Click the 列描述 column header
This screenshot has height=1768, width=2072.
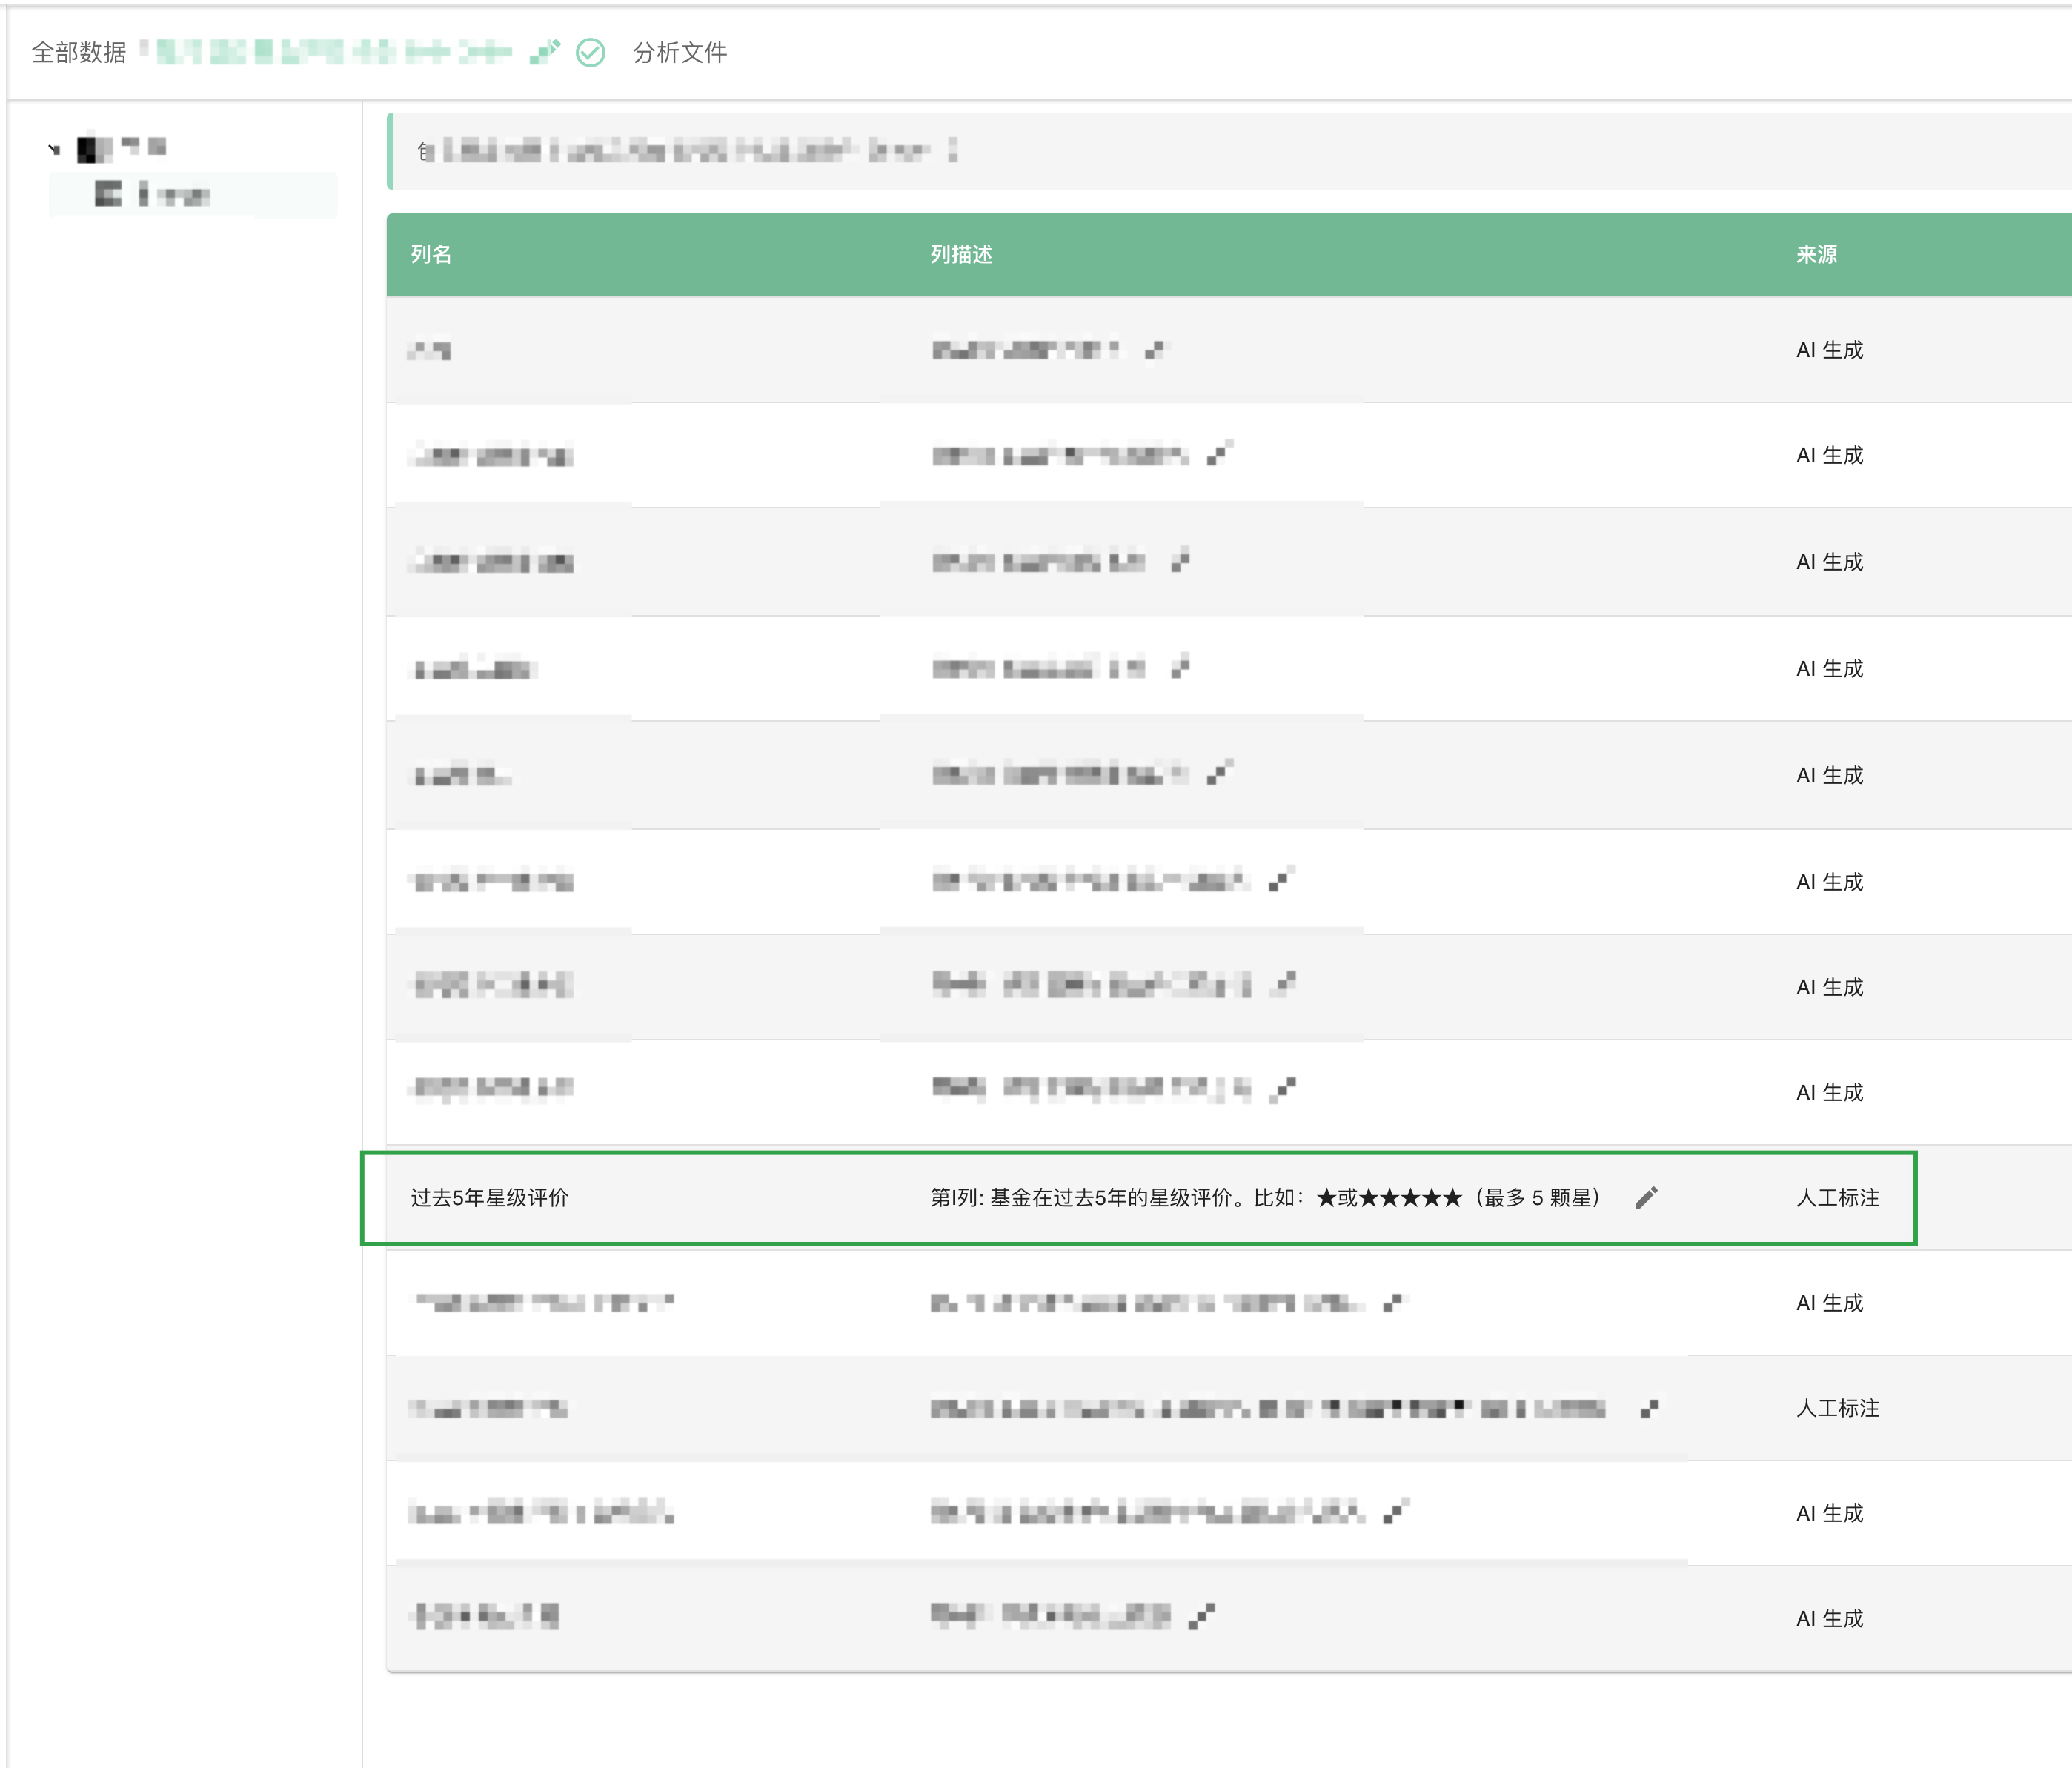point(961,254)
